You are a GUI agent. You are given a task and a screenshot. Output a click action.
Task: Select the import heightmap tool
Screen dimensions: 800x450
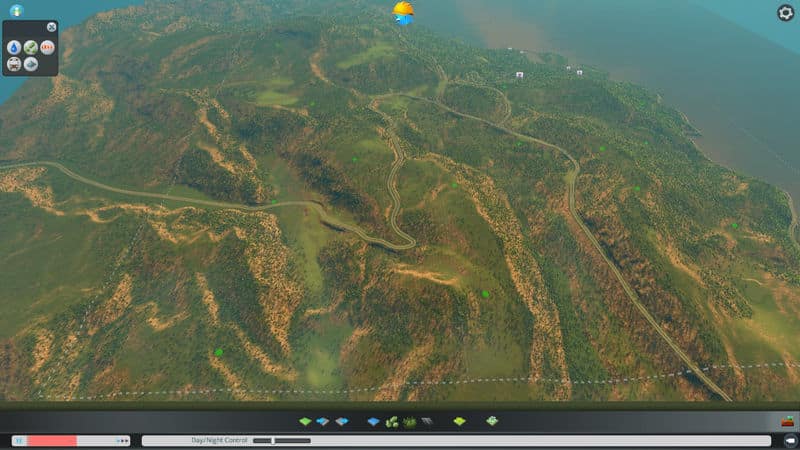[323, 422]
